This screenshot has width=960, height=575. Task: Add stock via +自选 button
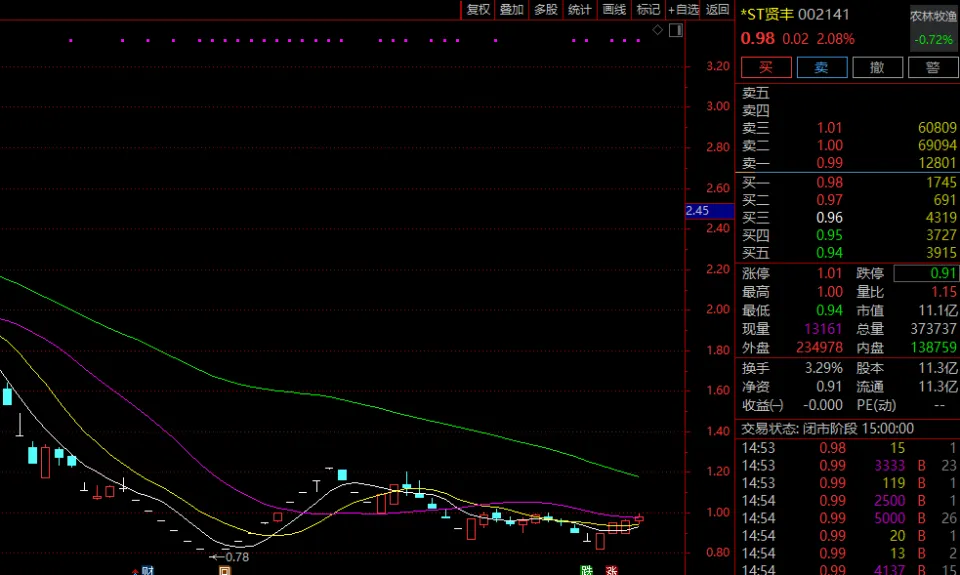684,10
